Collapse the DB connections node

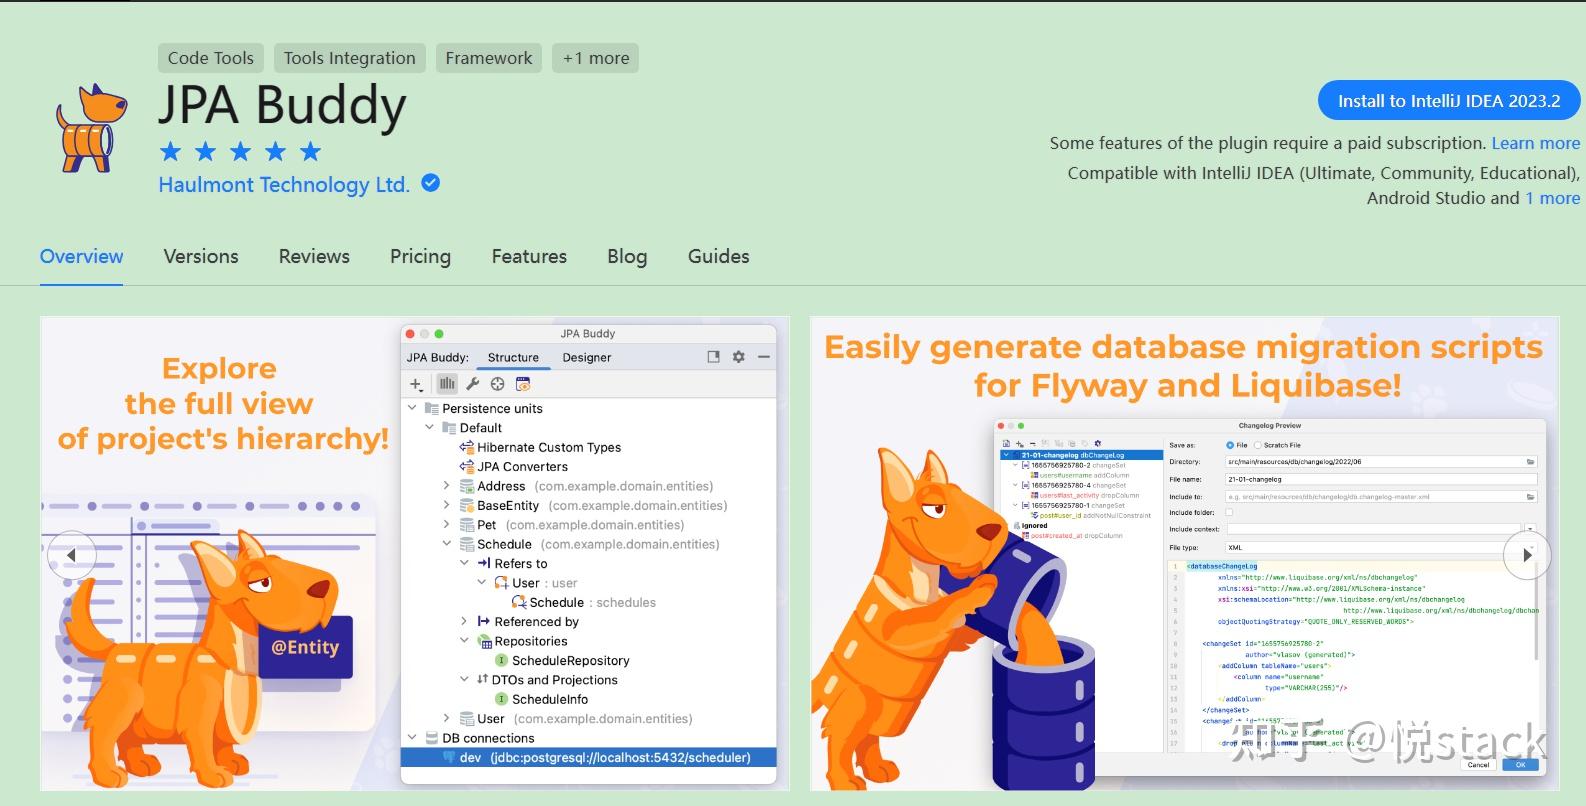pos(412,738)
